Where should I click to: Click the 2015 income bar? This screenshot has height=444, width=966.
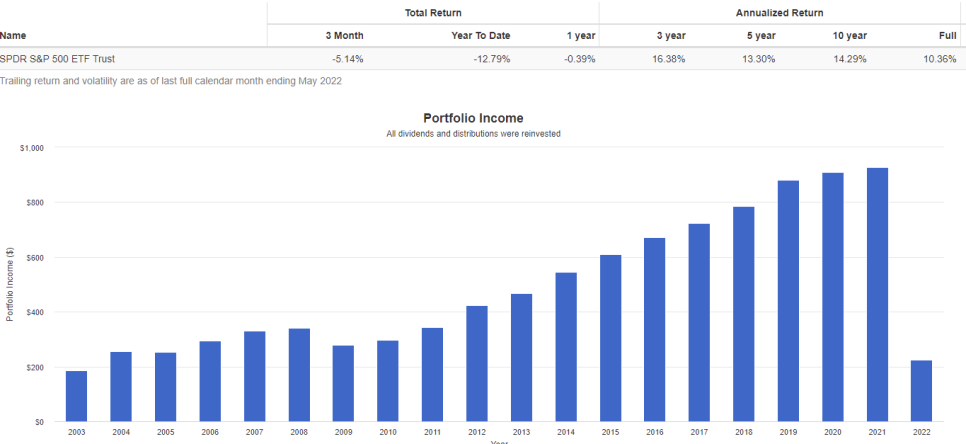tap(611, 339)
